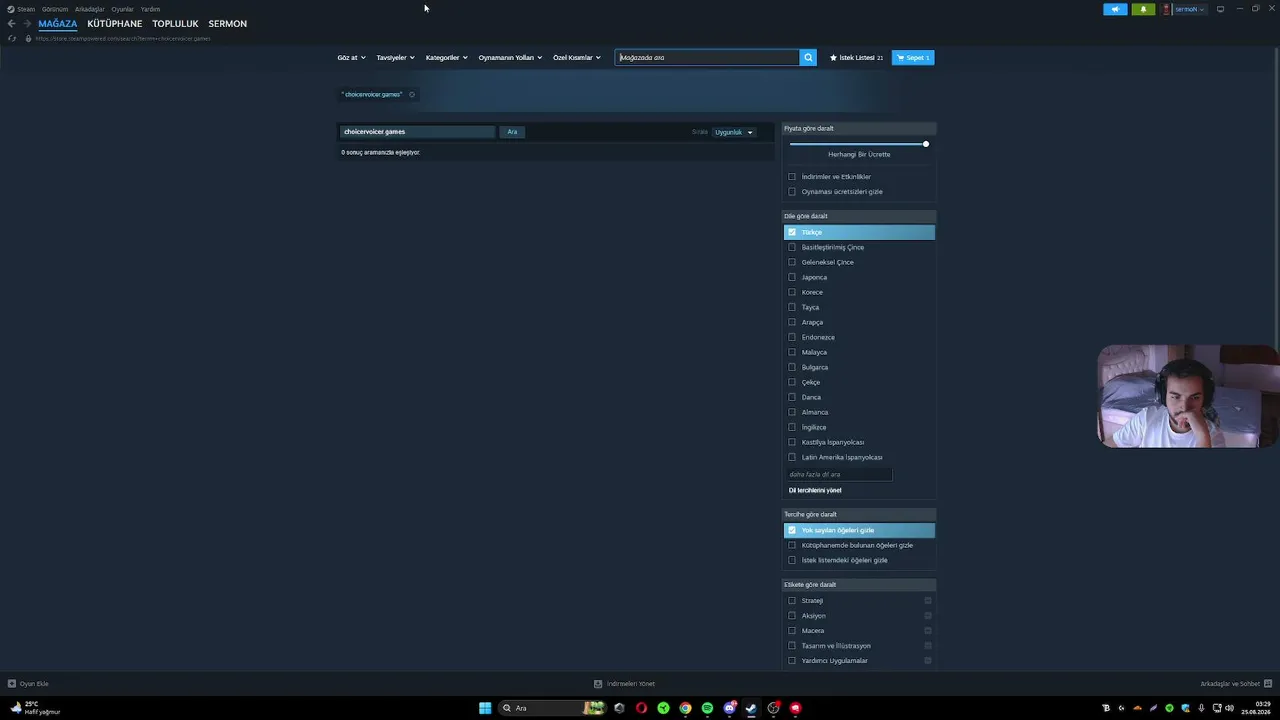Click the sermoN profile avatar
Screen dimensions: 1280x720
coord(1166,9)
